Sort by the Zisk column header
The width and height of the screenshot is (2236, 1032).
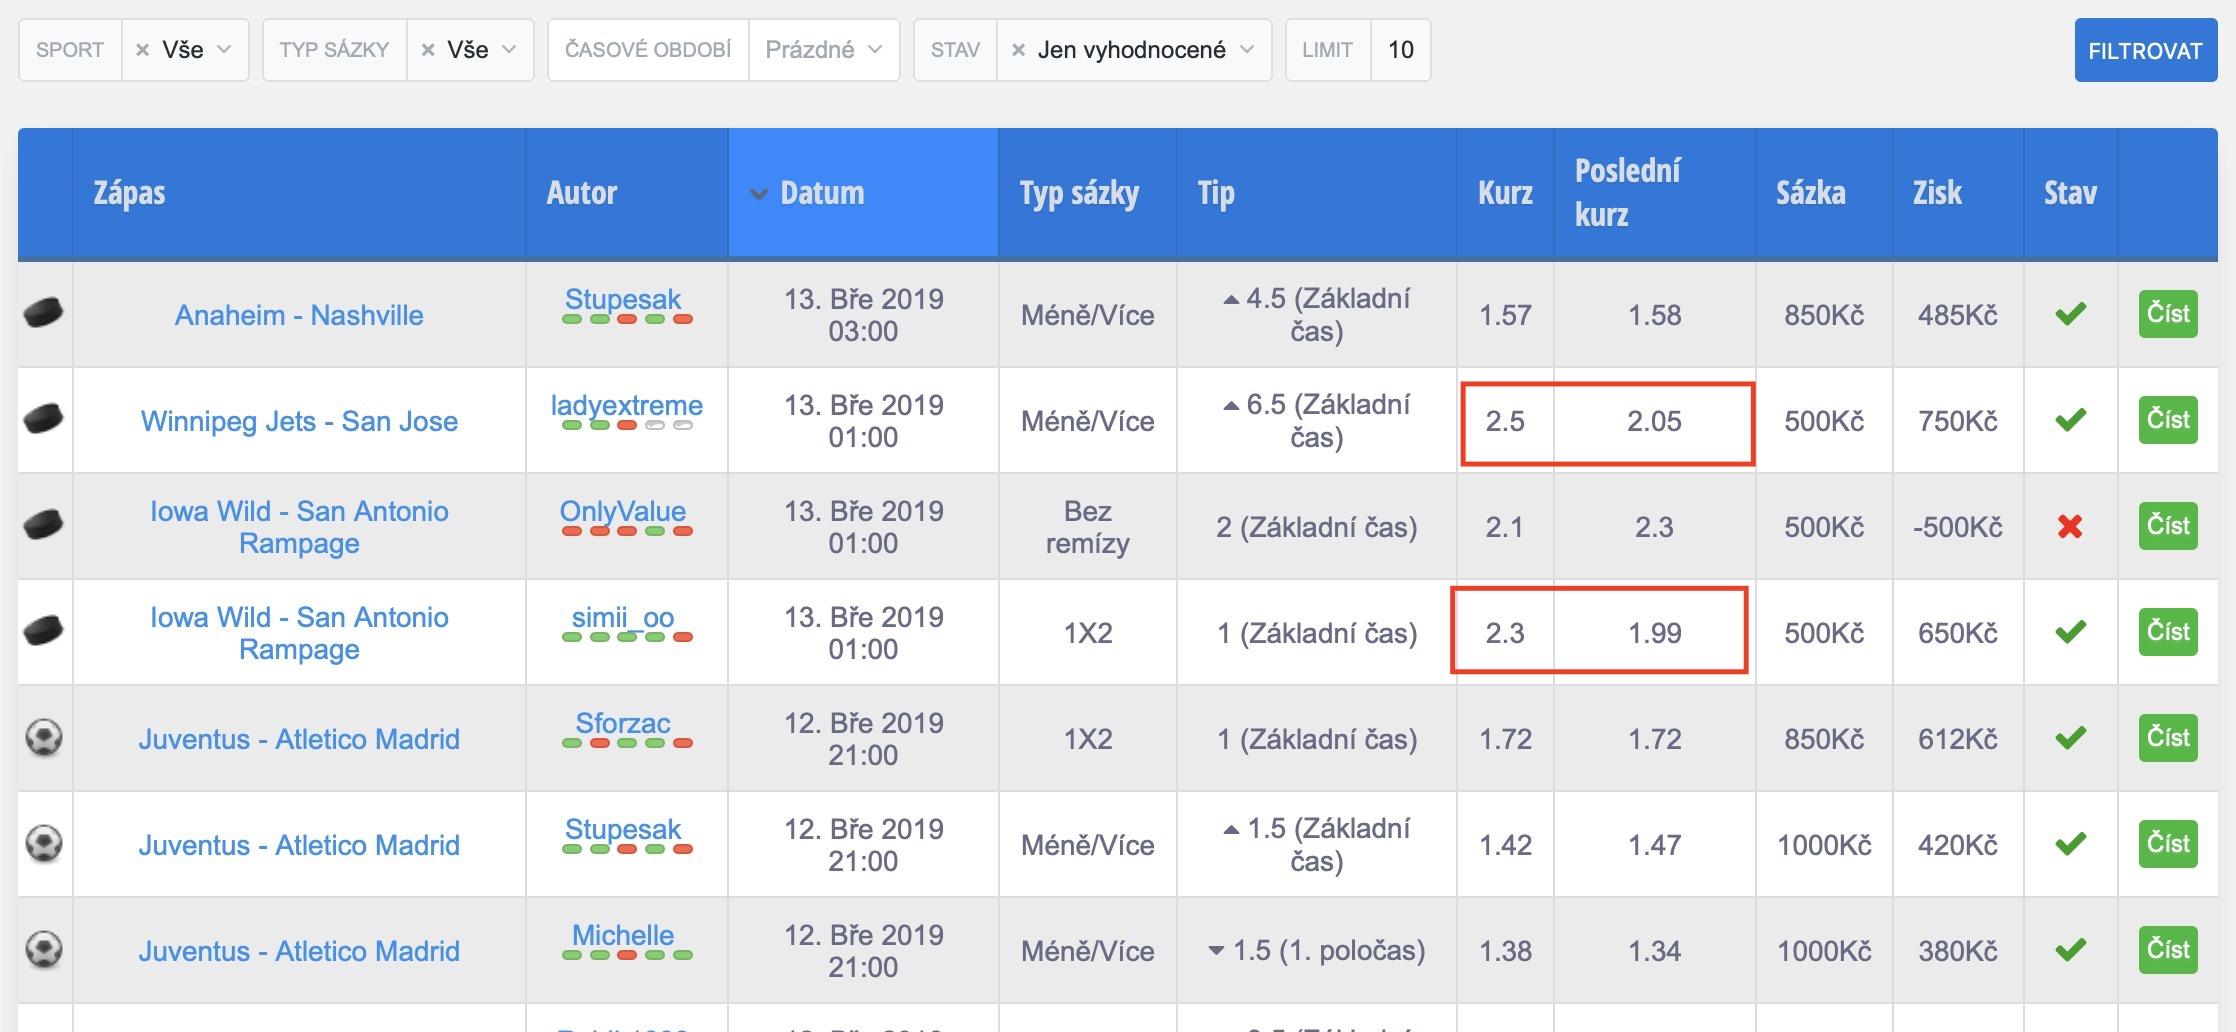[x=1937, y=192]
